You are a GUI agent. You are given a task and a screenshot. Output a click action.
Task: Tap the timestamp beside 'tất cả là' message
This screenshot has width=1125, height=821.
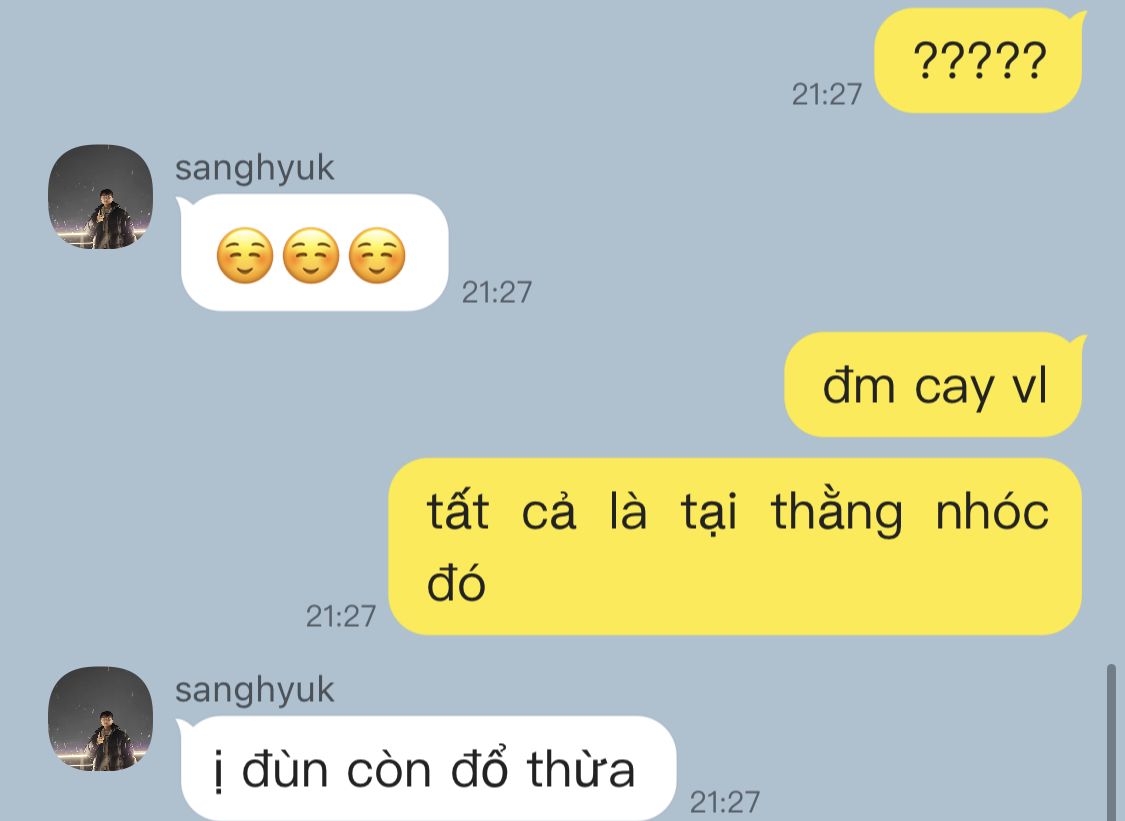coord(341,616)
